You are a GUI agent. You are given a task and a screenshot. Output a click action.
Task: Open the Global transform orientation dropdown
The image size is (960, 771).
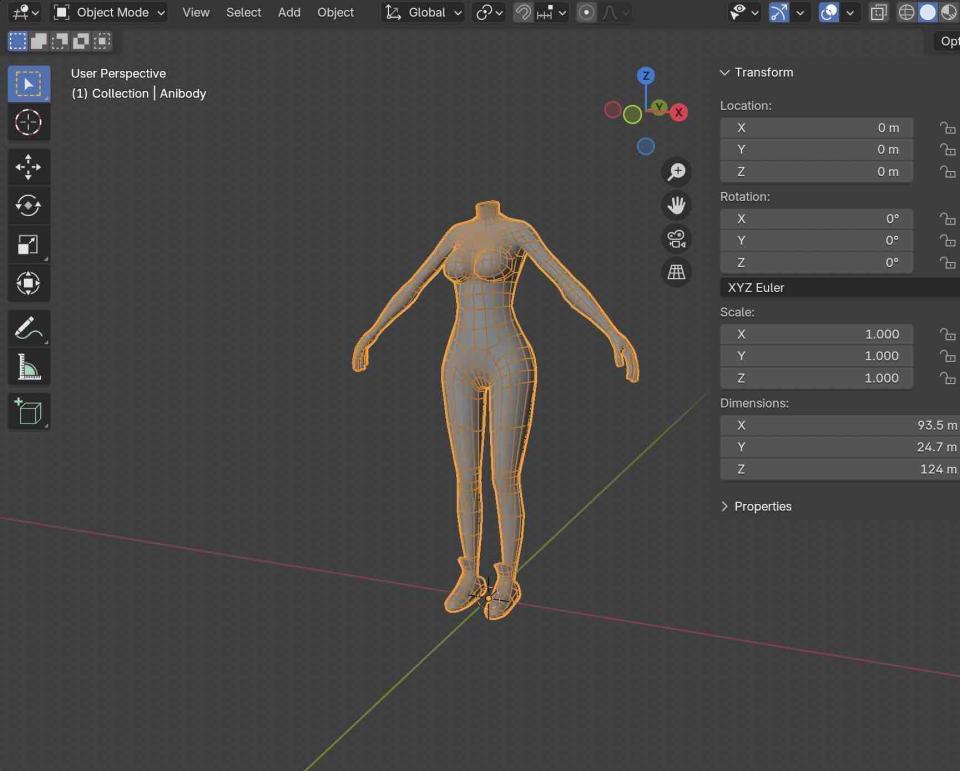[x=425, y=13]
